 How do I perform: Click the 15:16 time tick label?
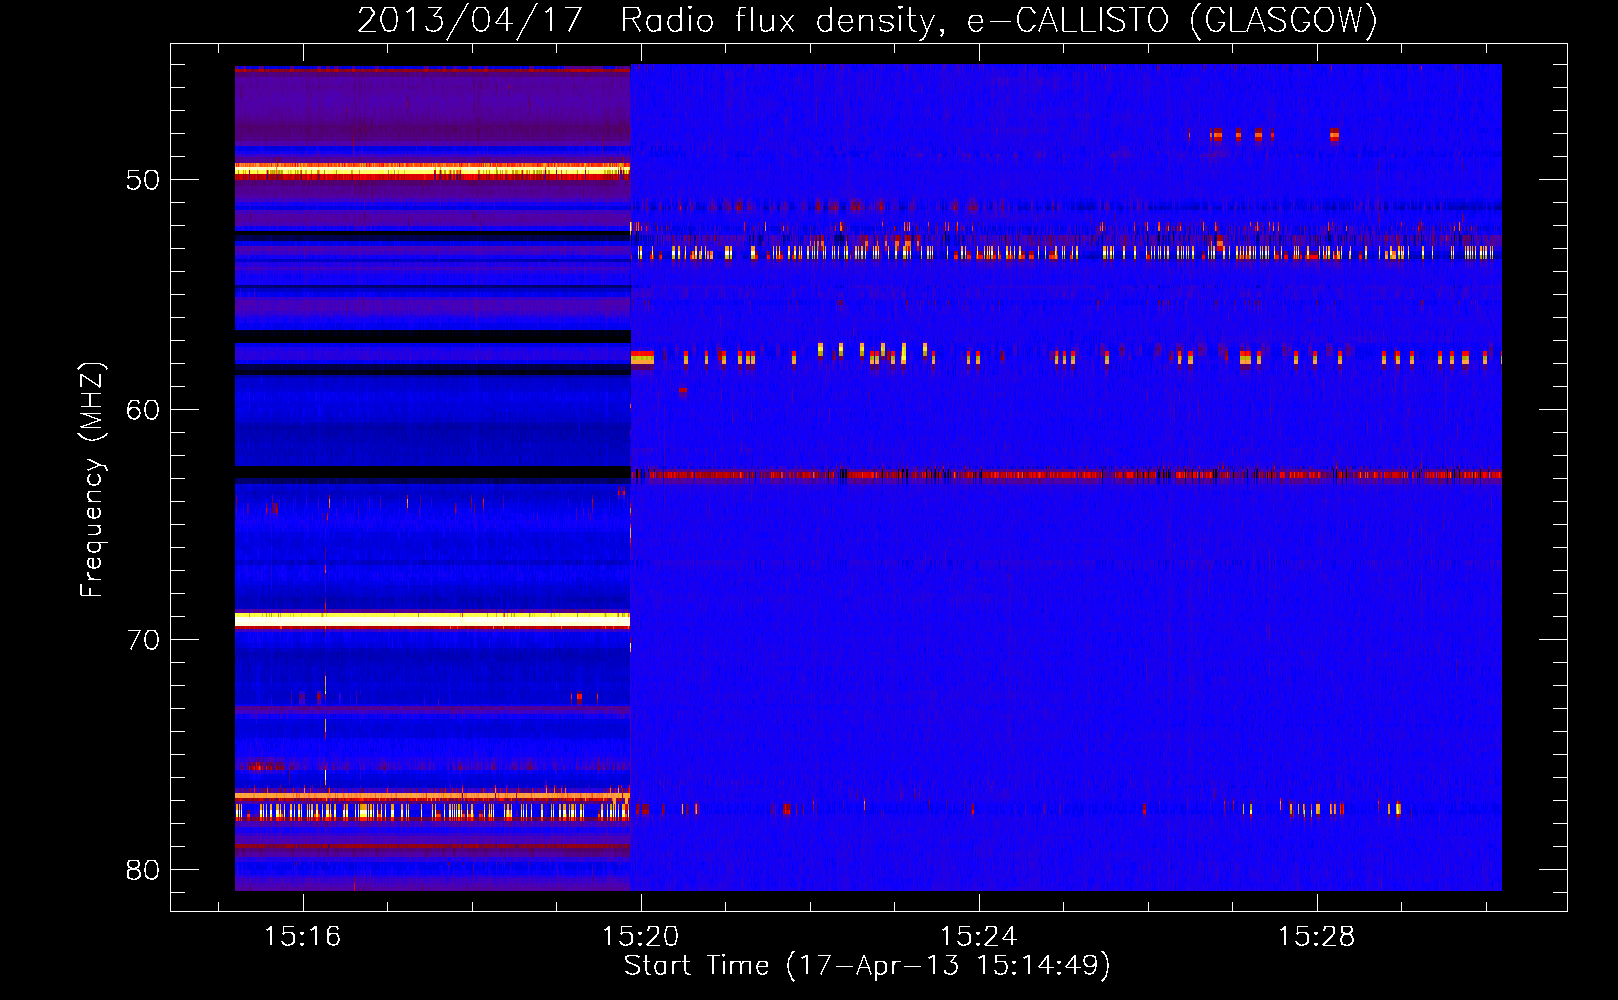click(x=302, y=937)
